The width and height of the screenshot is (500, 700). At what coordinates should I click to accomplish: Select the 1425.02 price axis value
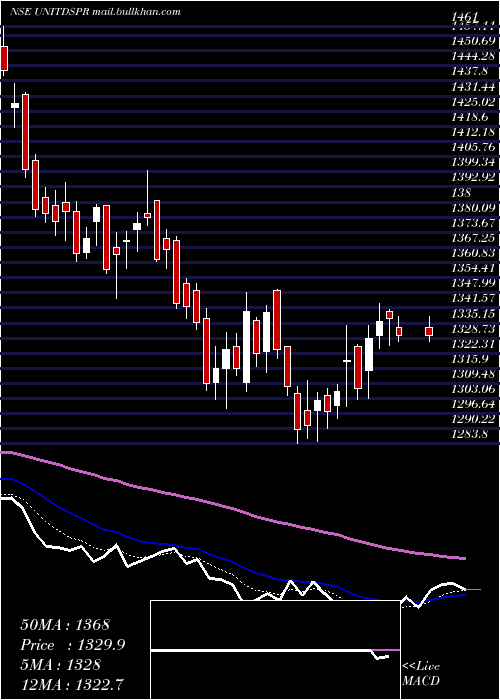pyautogui.click(x=473, y=102)
